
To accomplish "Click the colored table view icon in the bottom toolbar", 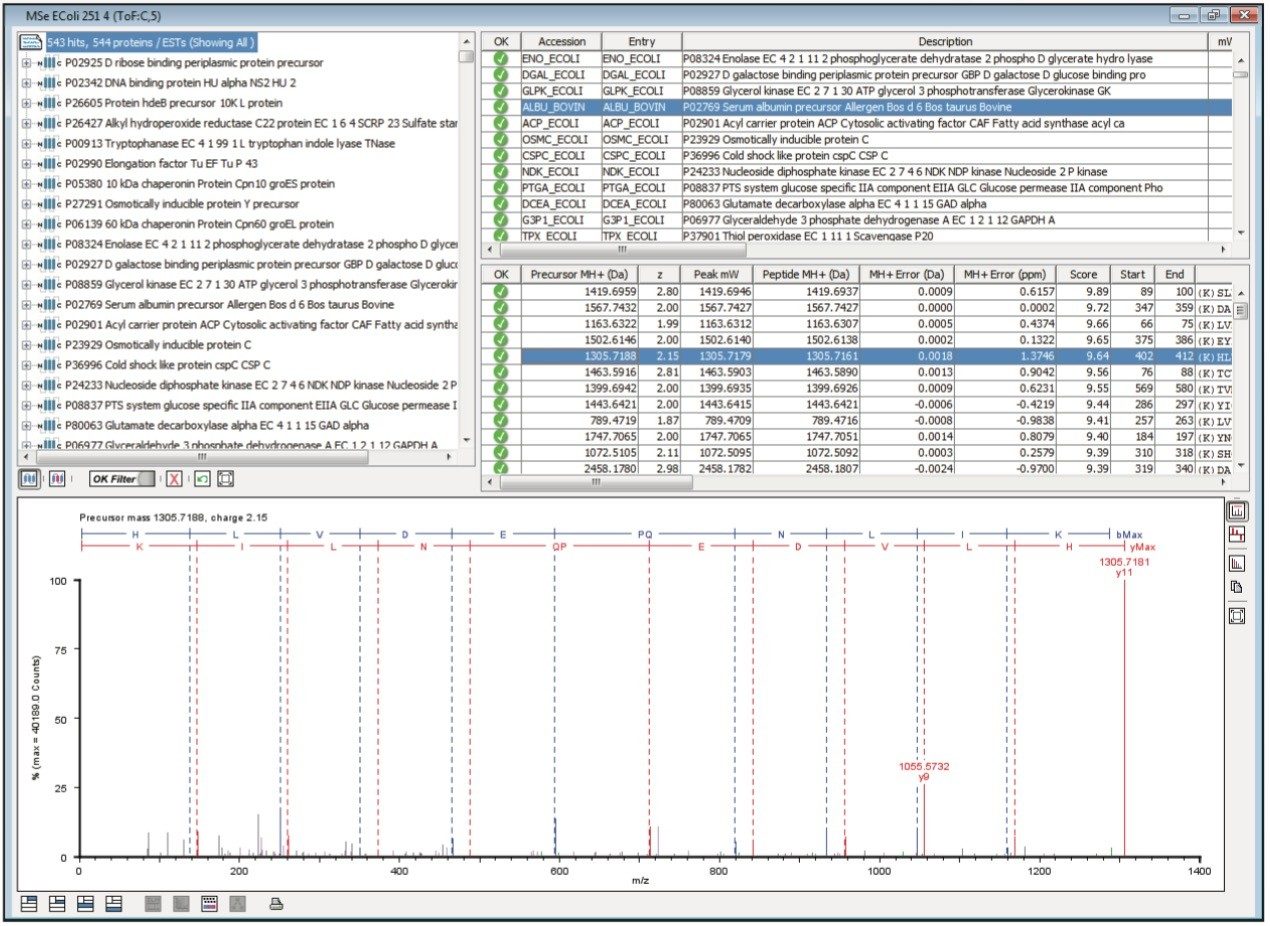I will pos(210,904).
